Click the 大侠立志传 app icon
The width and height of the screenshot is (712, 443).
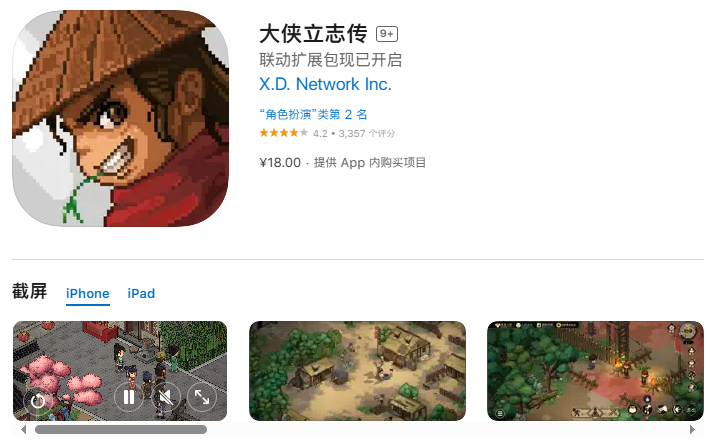[120, 118]
